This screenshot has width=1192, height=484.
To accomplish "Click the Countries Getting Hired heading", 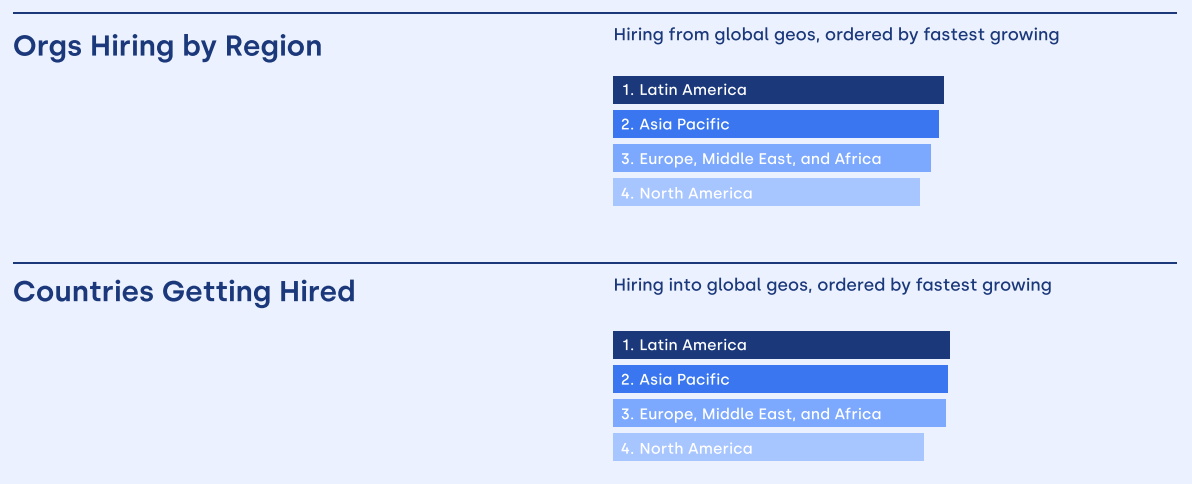I will point(185,292).
